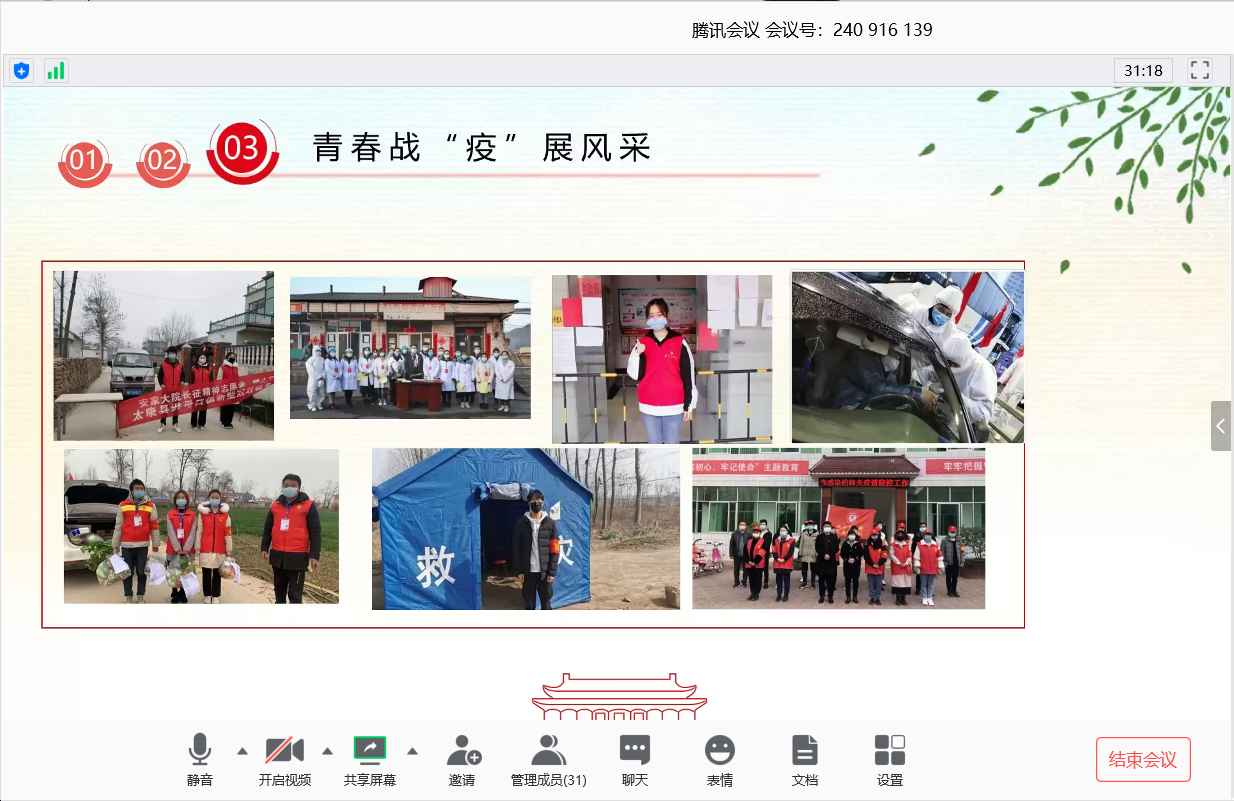
Task: Click the white protective suit car photo
Action: click(907, 357)
